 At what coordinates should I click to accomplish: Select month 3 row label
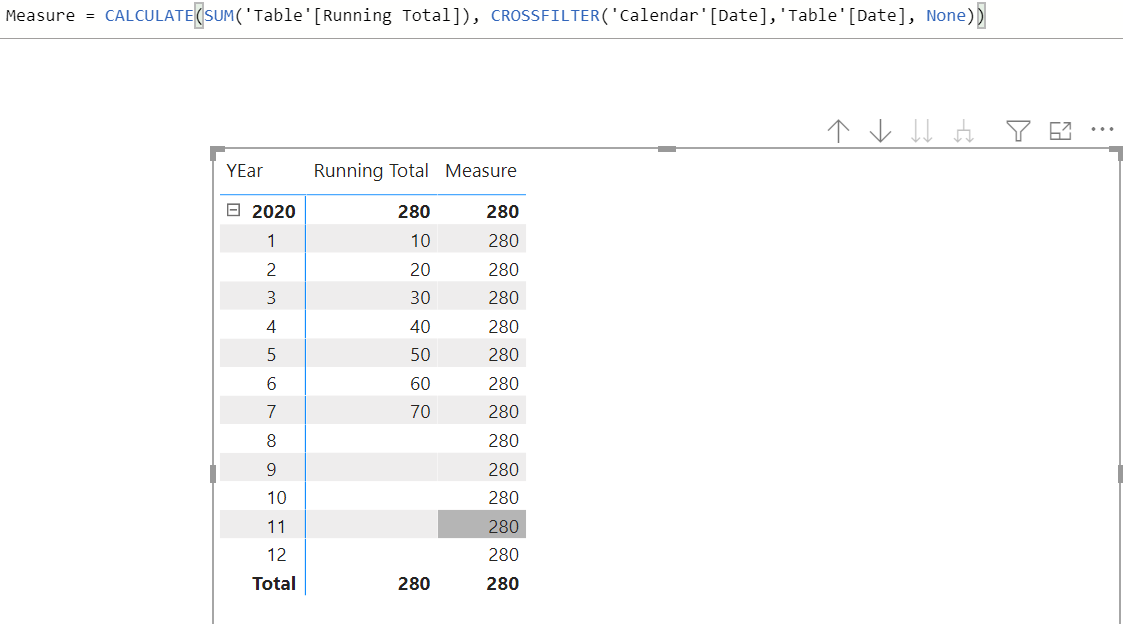(x=271, y=297)
